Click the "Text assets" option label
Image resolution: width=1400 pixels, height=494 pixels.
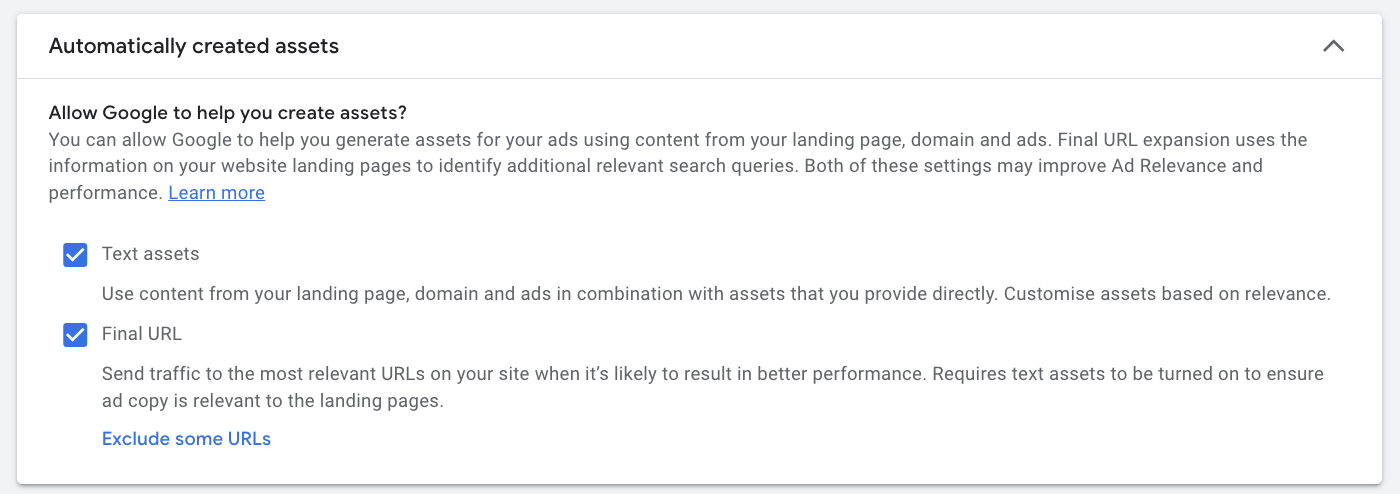point(151,254)
